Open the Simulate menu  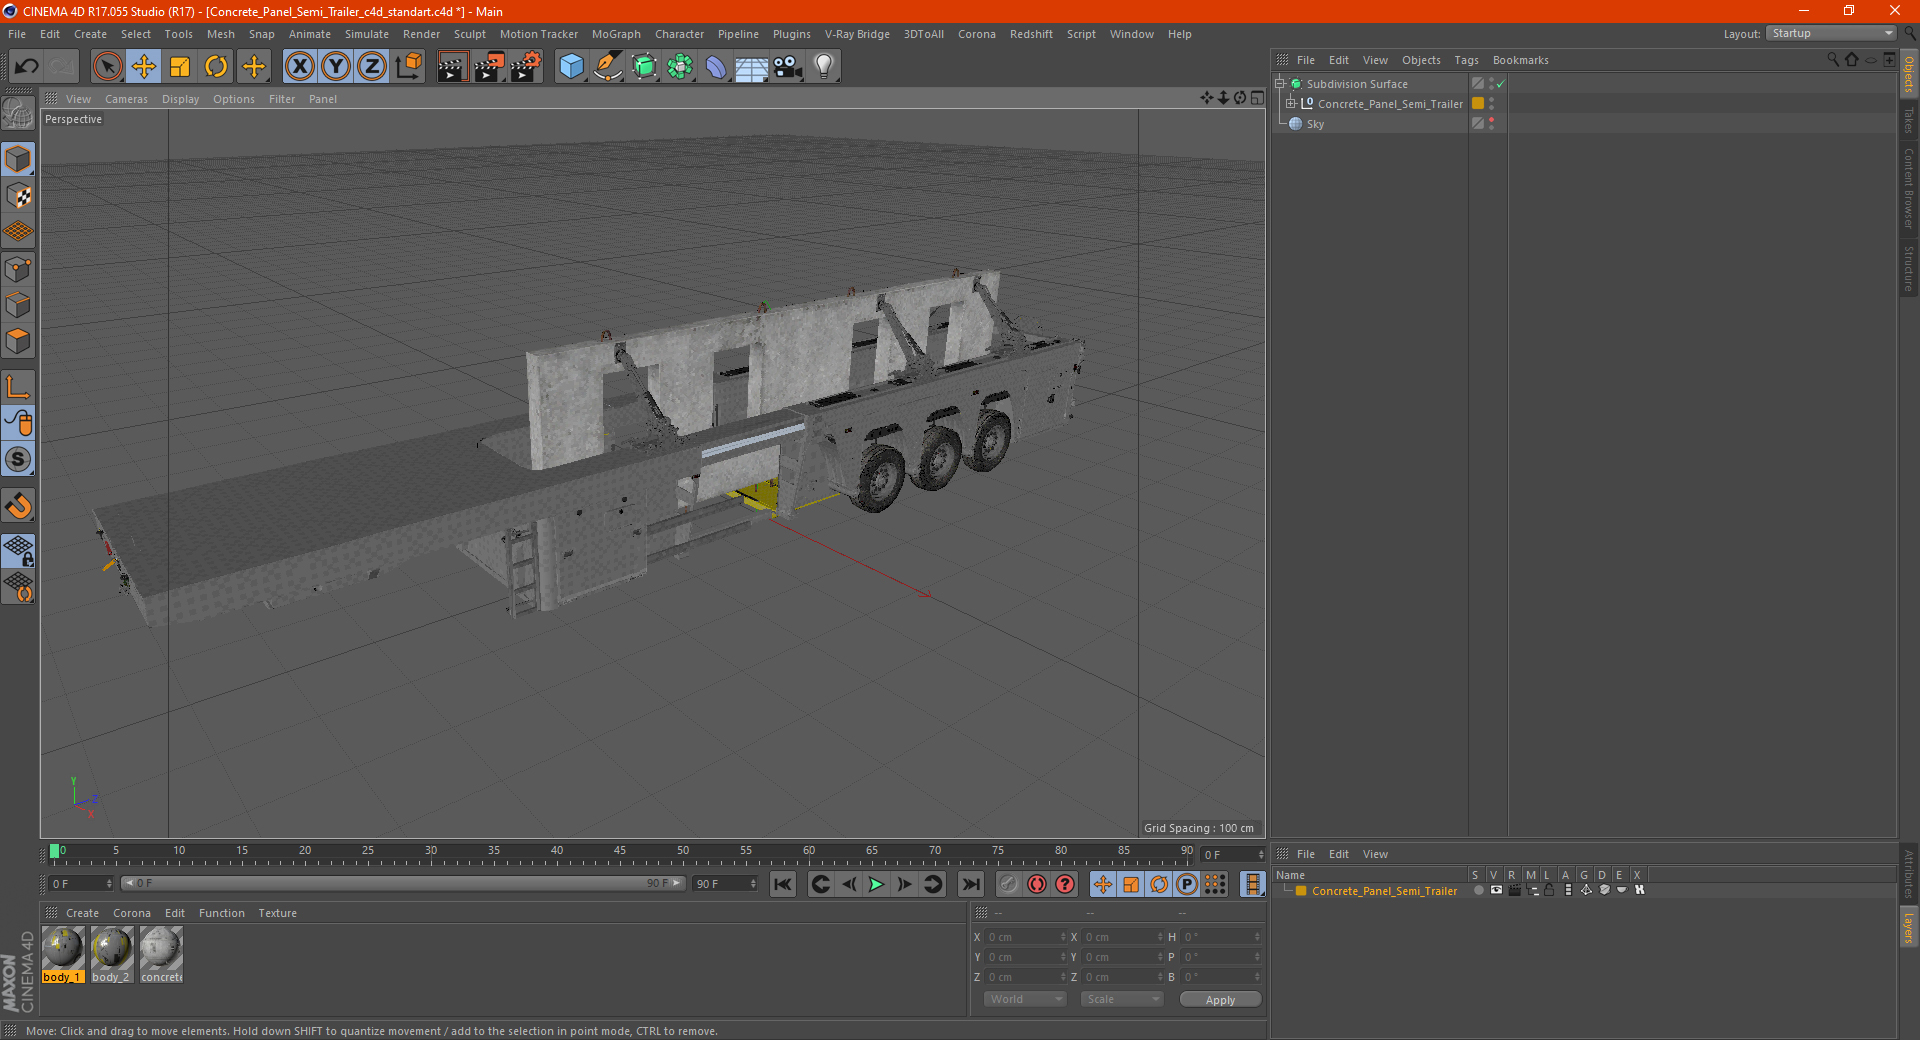tap(367, 34)
